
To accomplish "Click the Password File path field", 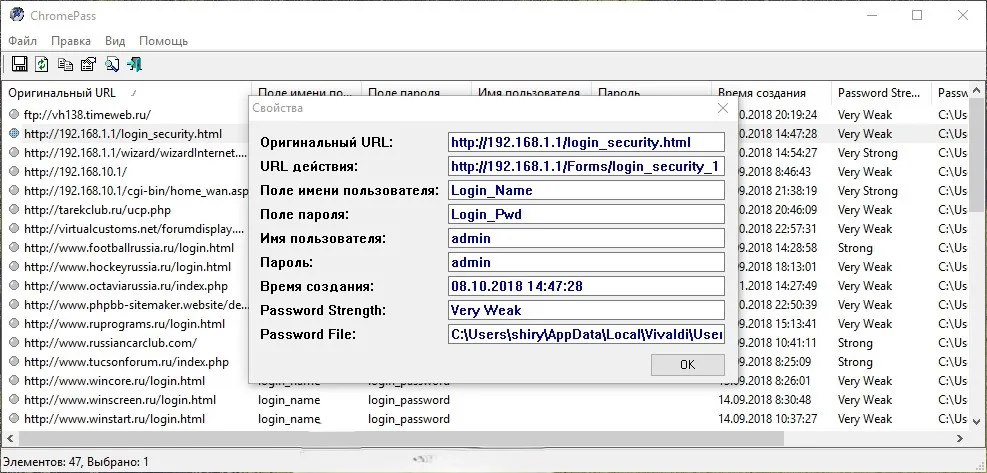I will [586, 334].
